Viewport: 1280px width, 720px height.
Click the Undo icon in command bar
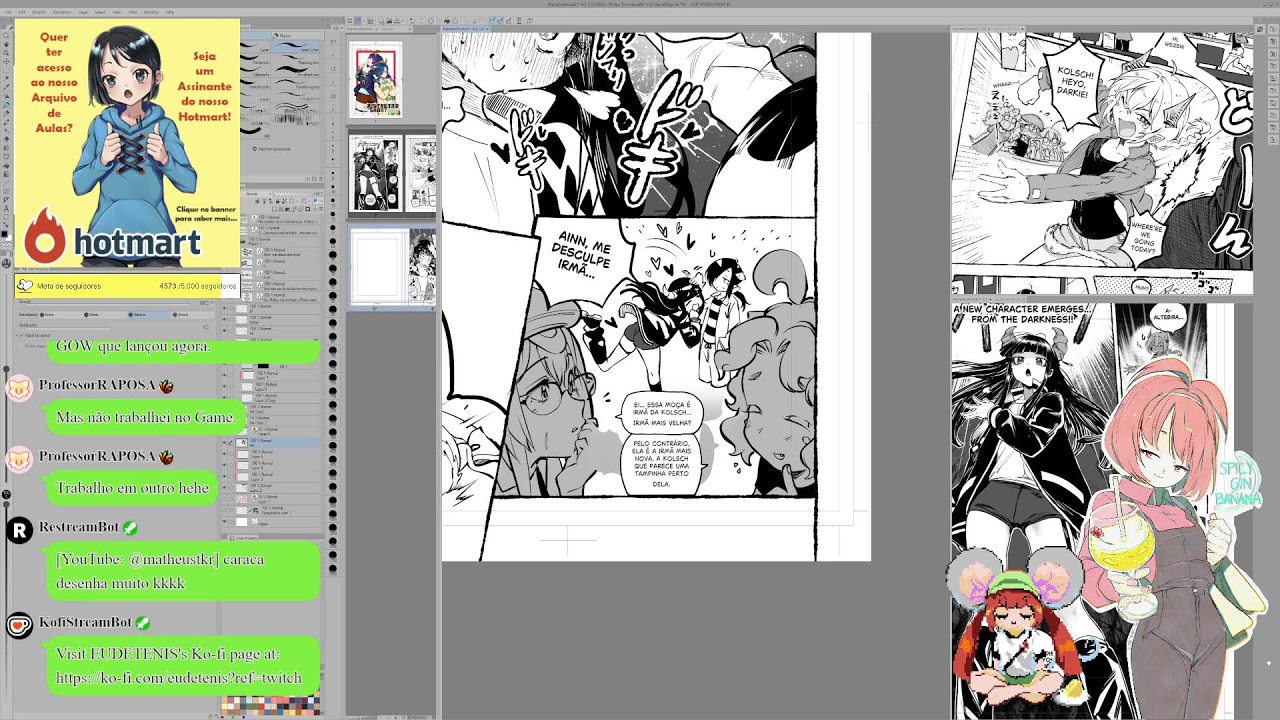click(x=412, y=21)
